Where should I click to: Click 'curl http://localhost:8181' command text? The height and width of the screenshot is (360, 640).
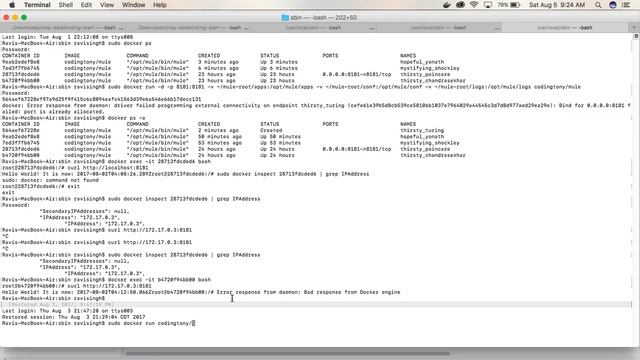[x=108, y=168]
